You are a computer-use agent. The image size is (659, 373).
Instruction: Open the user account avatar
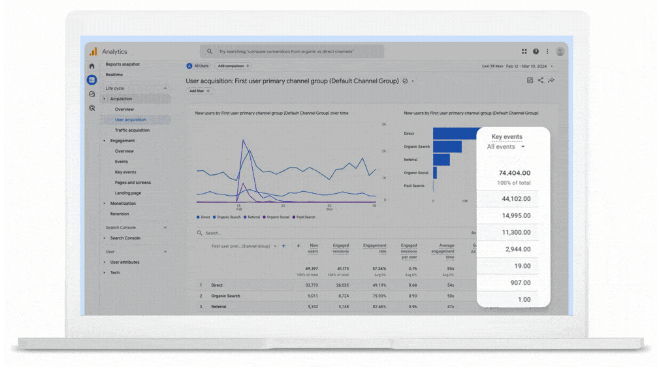click(x=560, y=51)
